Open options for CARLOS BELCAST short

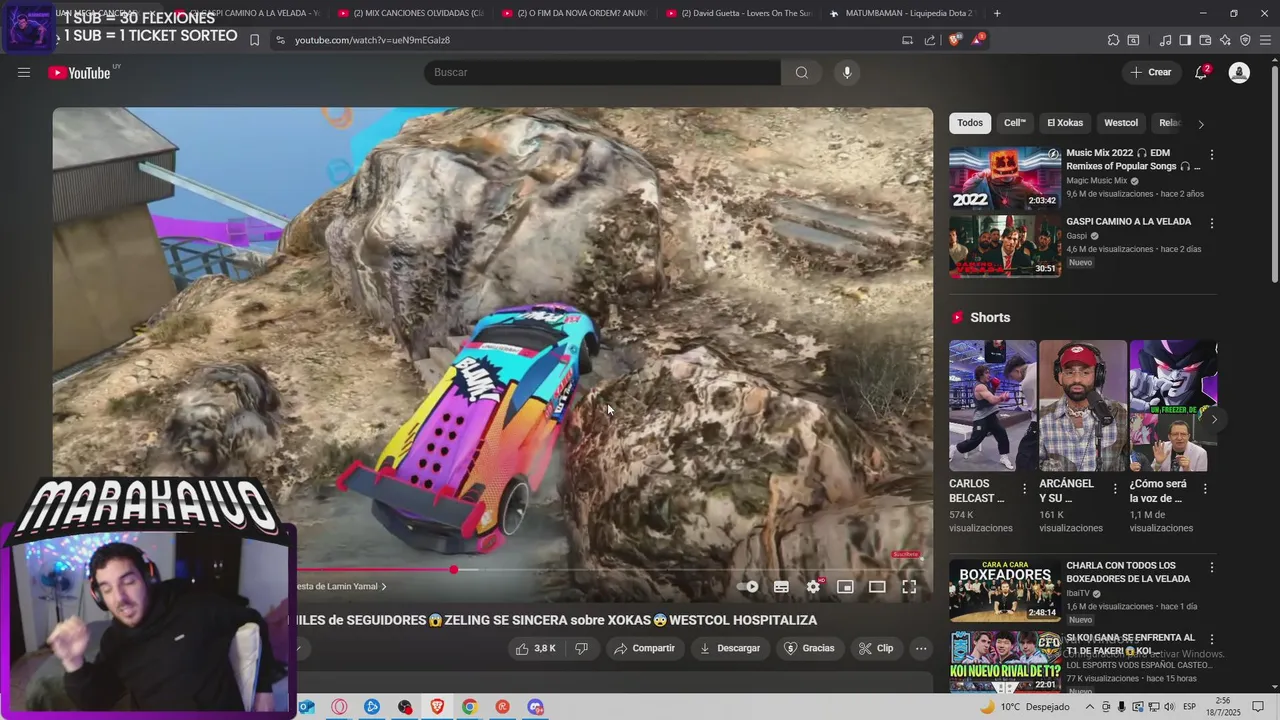click(x=1024, y=489)
